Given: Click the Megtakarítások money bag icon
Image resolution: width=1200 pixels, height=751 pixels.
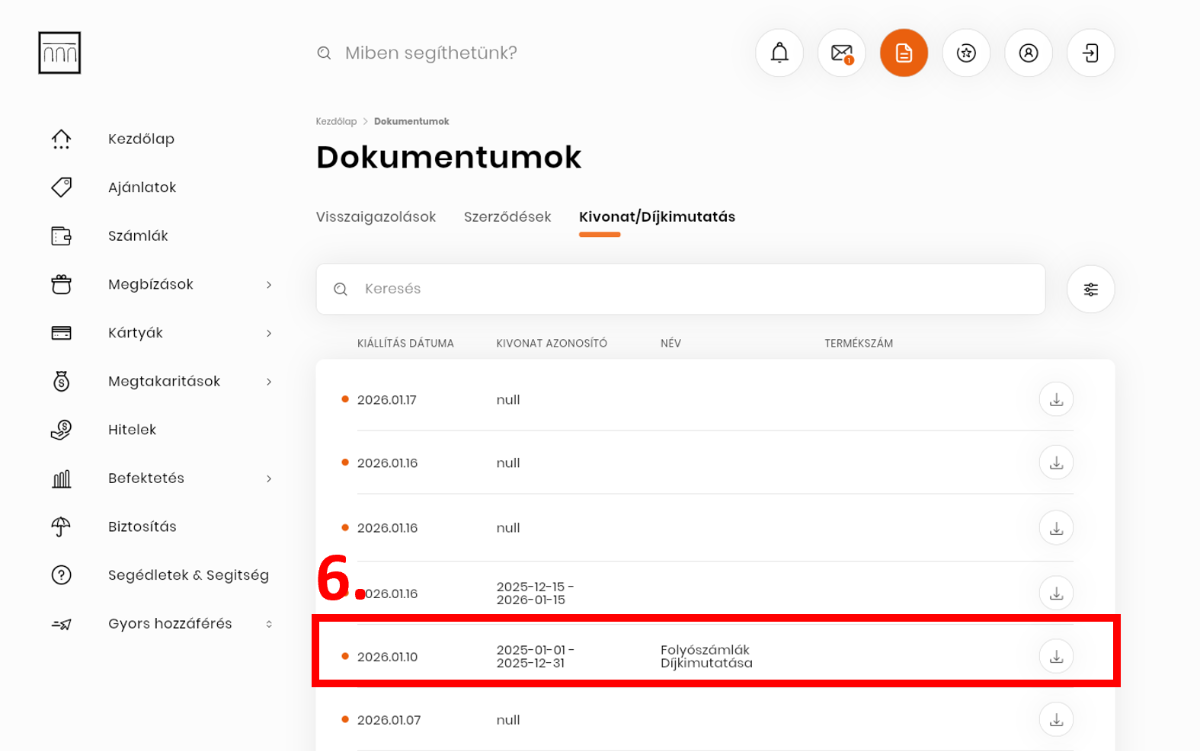Looking at the screenshot, I should pos(61,381).
